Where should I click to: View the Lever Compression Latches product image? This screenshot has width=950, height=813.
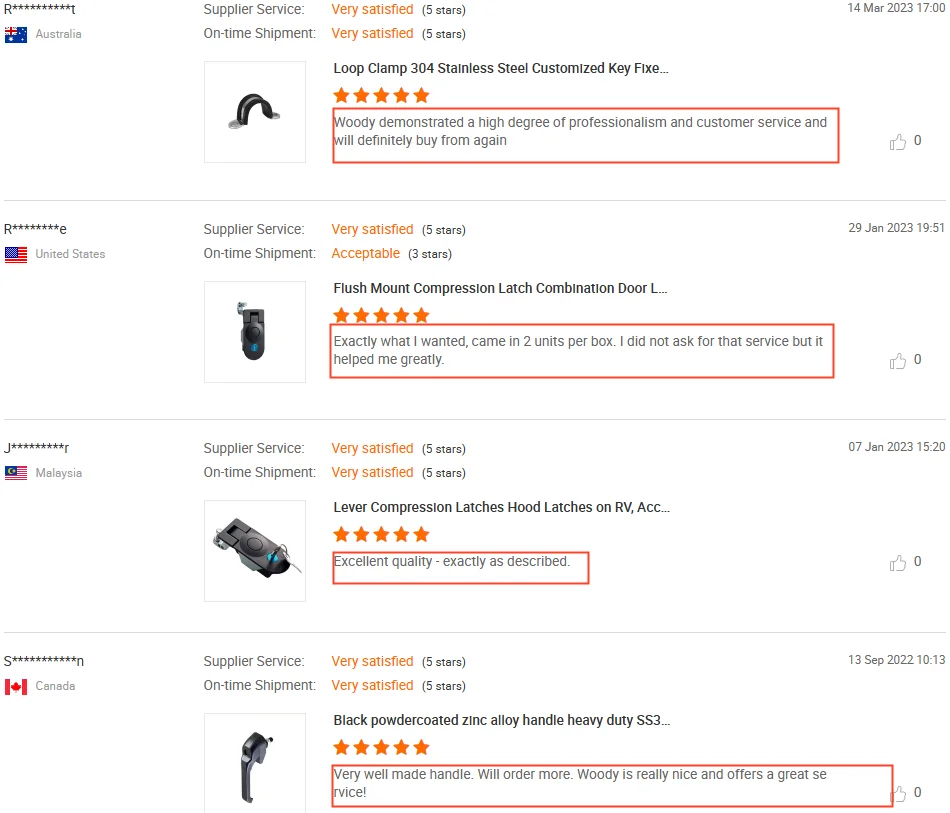pyautogui.click(x=255, y=551)
